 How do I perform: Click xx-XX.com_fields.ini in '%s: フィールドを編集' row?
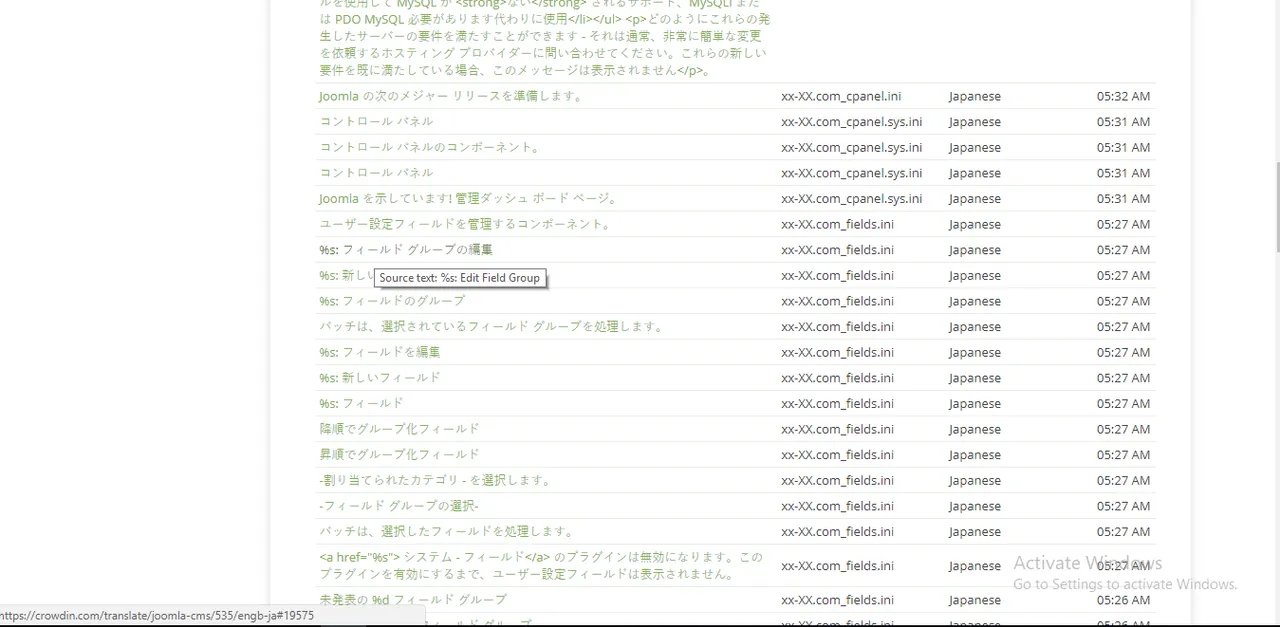click(x=838, y=352)
